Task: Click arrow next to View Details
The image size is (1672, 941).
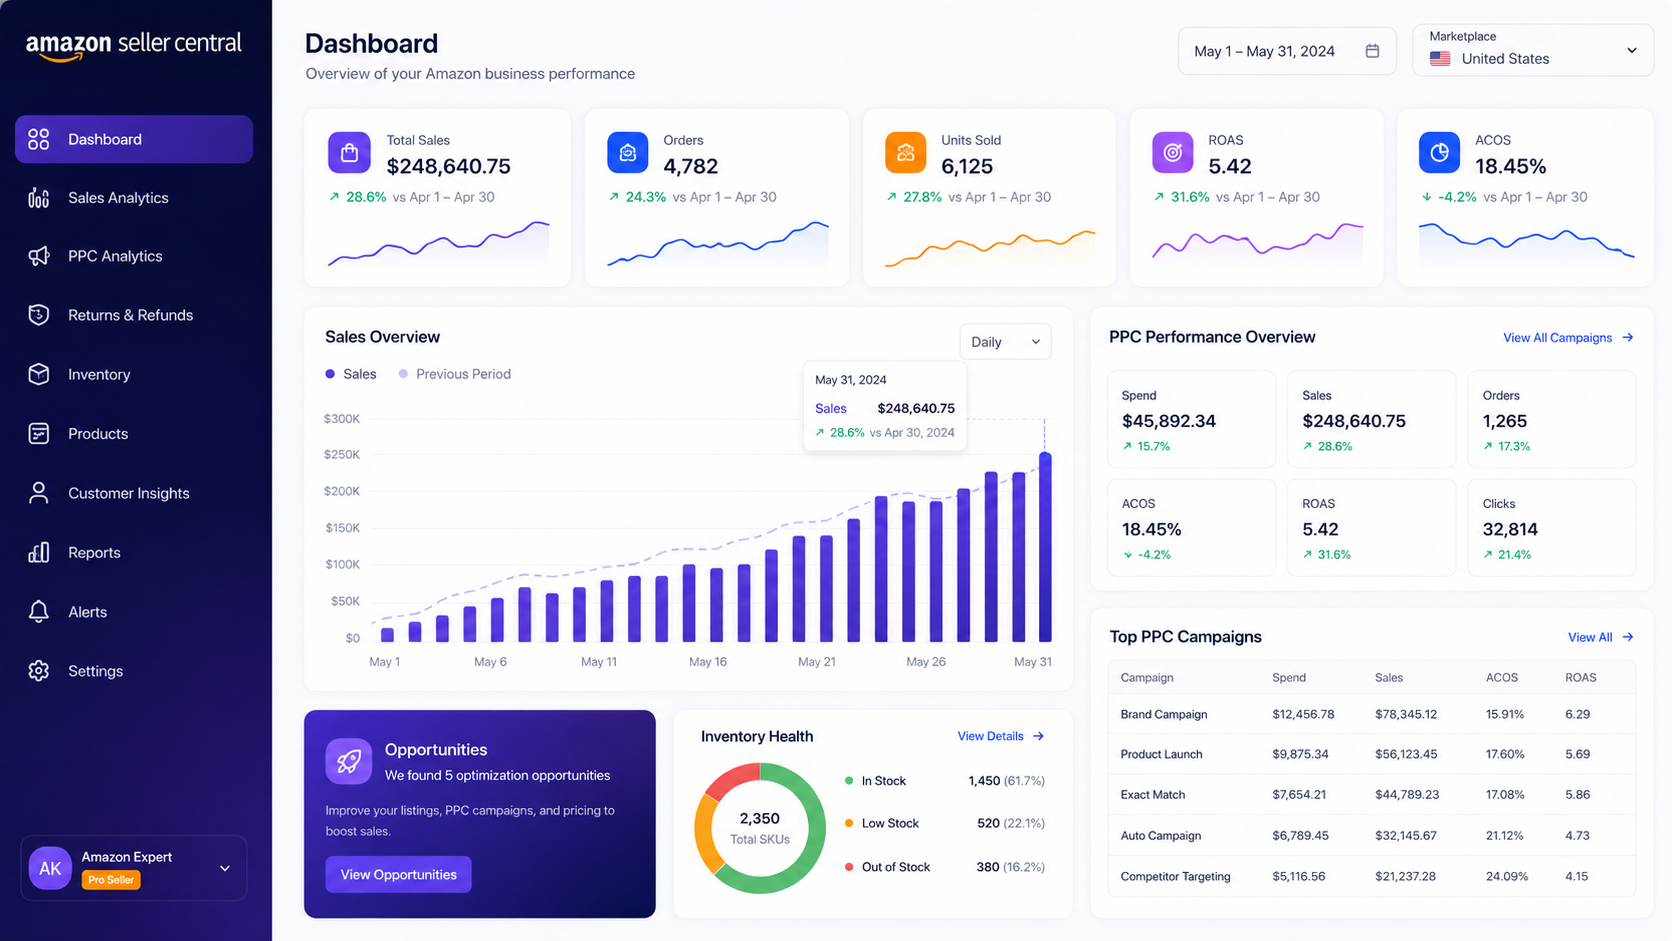Action: [1038, 736]
